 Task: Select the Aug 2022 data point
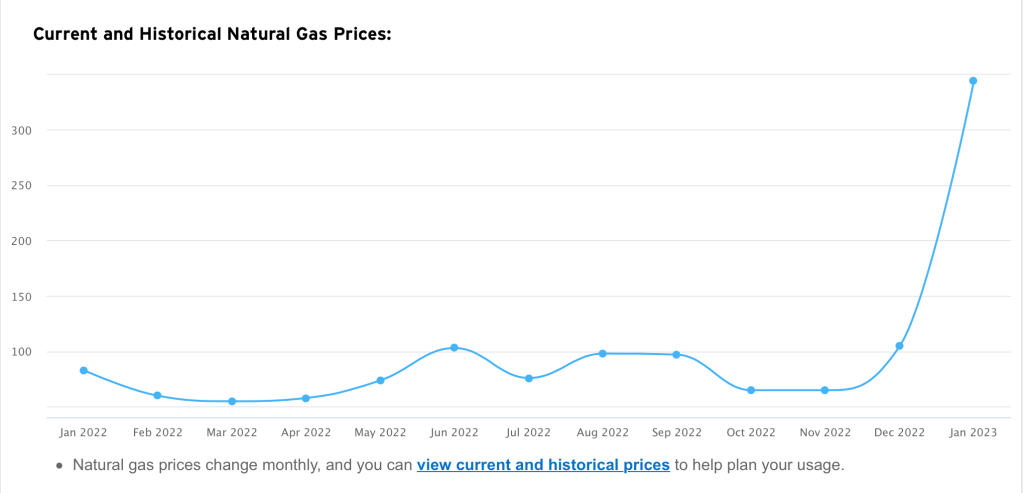(603, 353)
